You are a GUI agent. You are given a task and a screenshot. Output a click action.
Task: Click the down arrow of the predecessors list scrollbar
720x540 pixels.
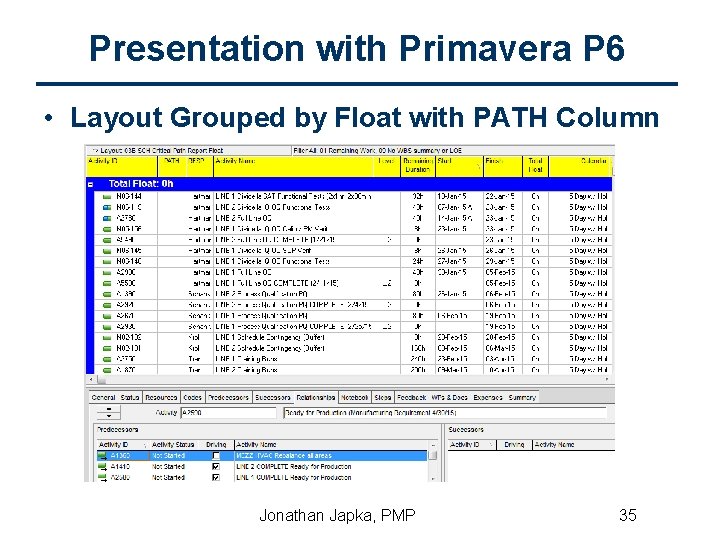coord(433,478)
